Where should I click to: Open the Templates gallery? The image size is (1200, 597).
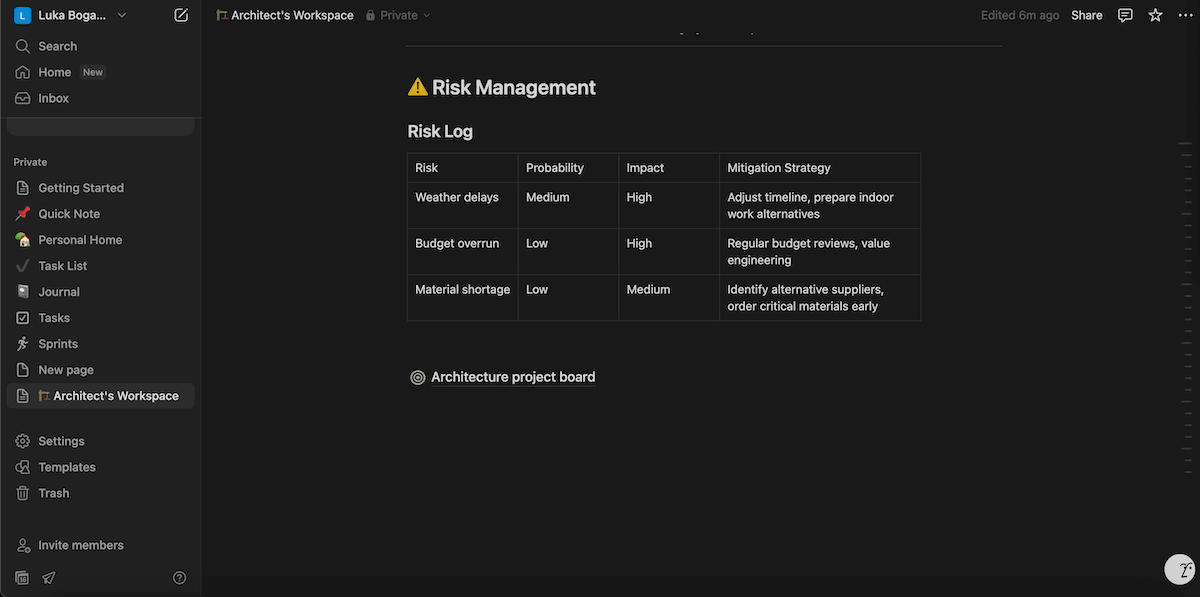(x=67, y=466)
